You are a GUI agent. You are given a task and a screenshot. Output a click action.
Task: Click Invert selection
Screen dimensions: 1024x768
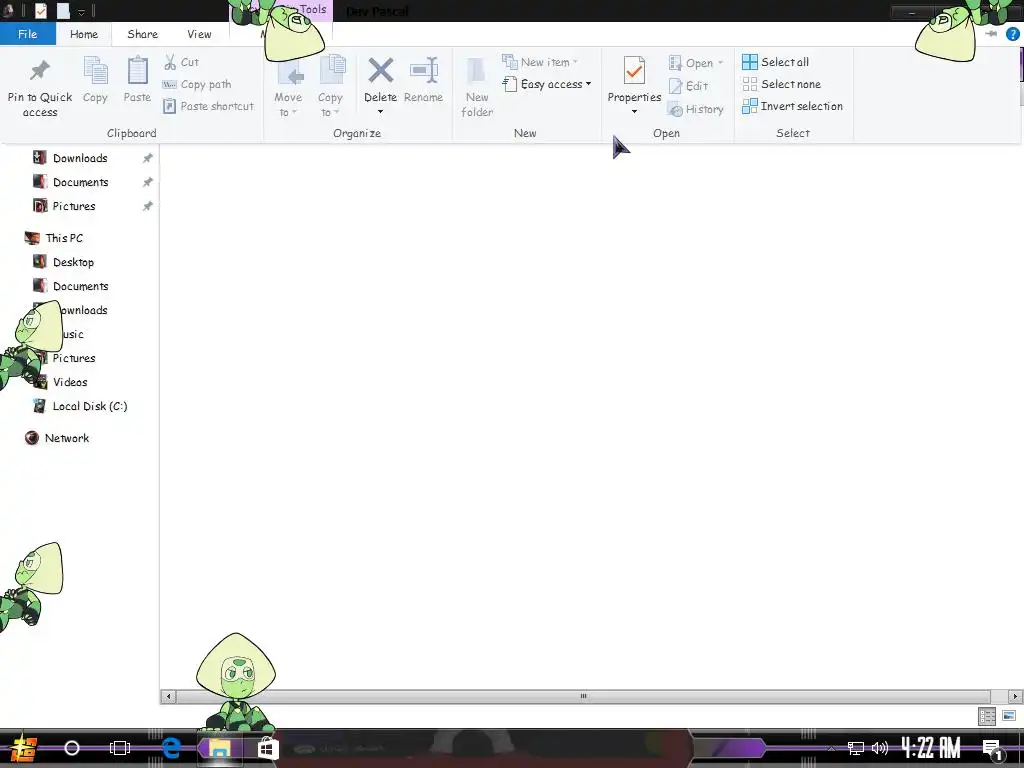(x=793, y=106)
